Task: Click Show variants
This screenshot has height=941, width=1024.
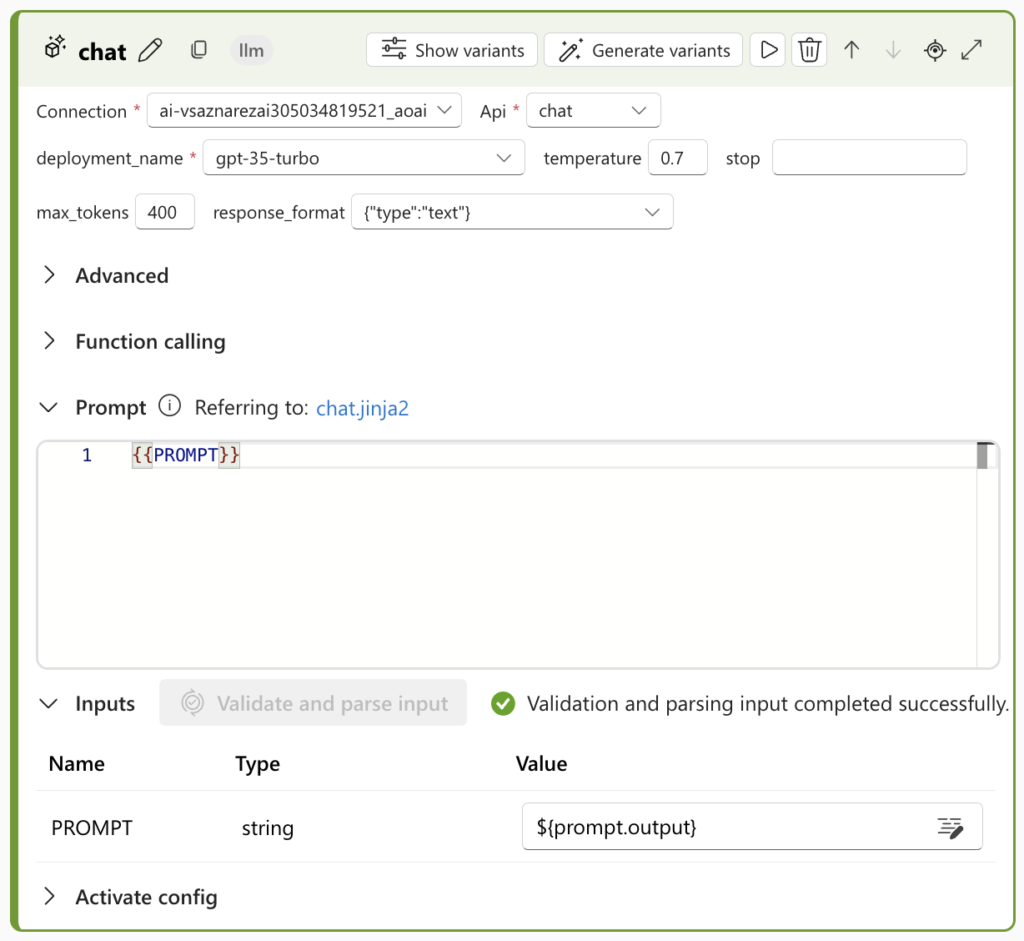Action: click(451, 50)
